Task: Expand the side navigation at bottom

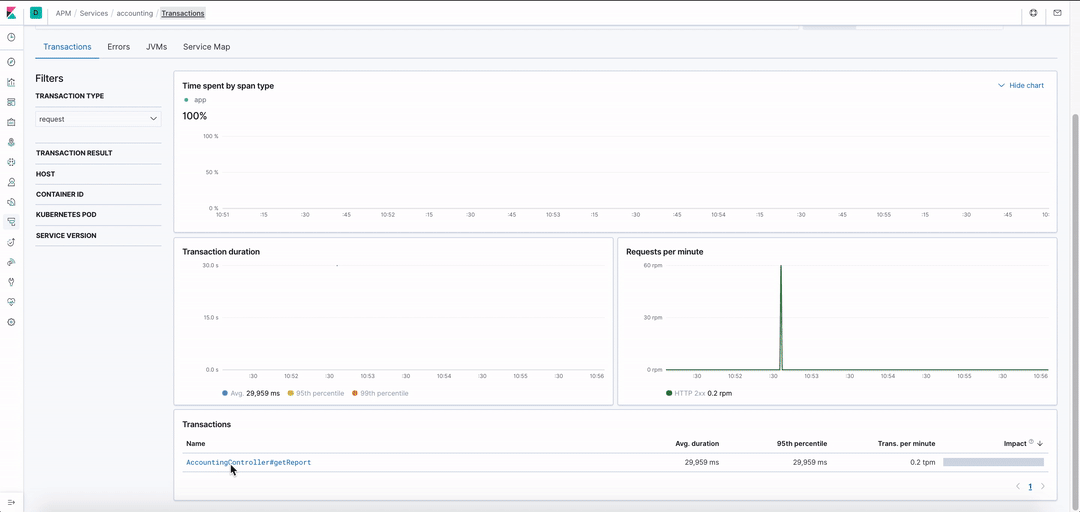Action: tap(11, 502)
